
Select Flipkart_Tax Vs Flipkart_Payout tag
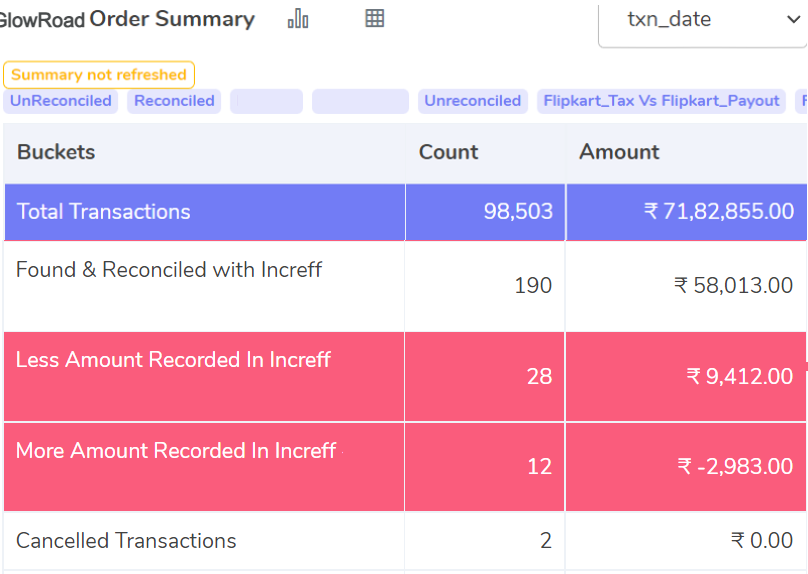[661, 100]
